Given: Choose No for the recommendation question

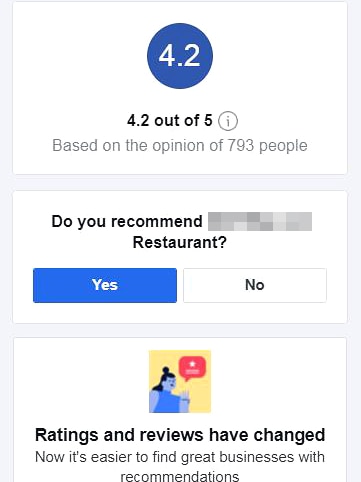Looking at the screenshot, I should click(255, 285).
